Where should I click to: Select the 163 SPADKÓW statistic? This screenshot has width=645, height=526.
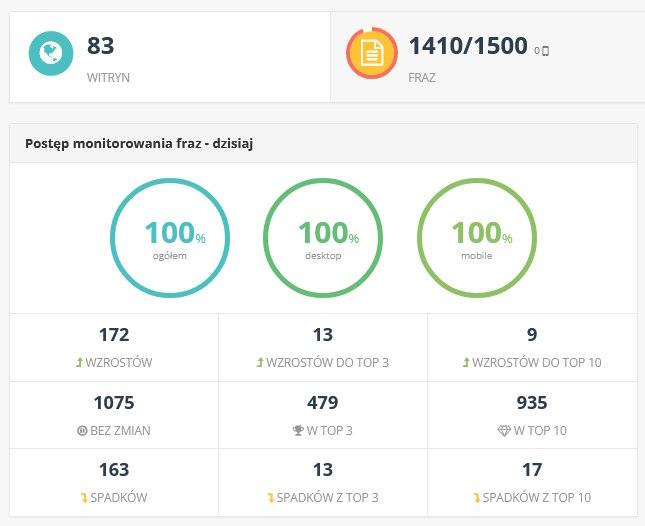[x=114, y=480]
